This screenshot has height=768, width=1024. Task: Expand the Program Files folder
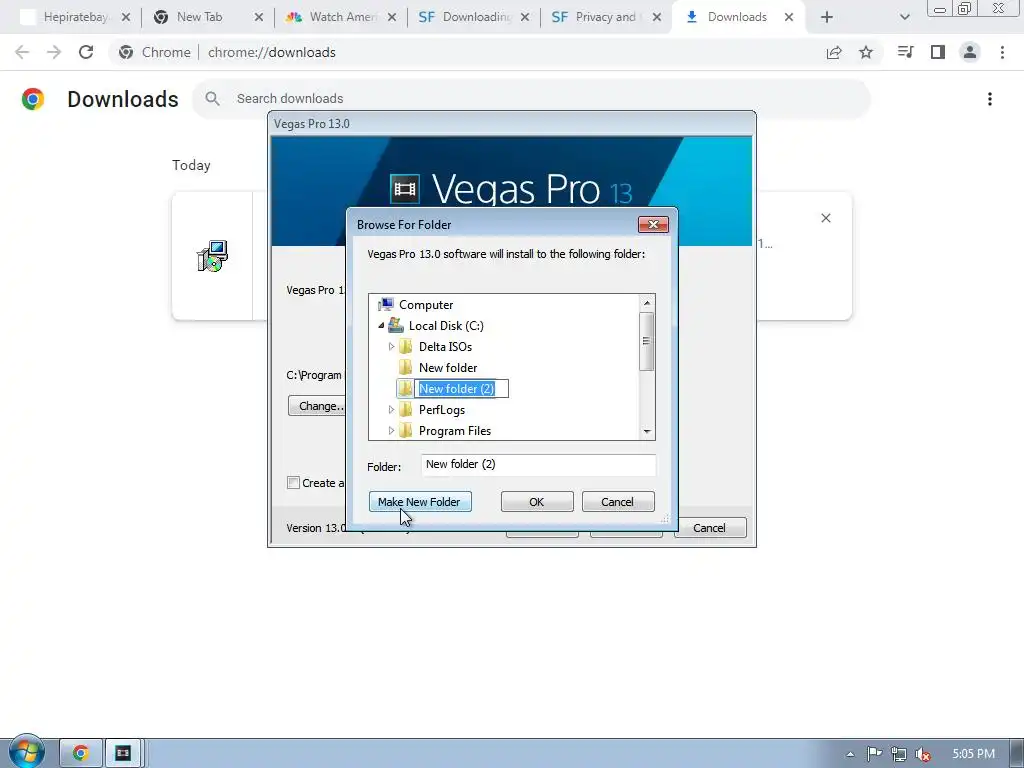391,430
